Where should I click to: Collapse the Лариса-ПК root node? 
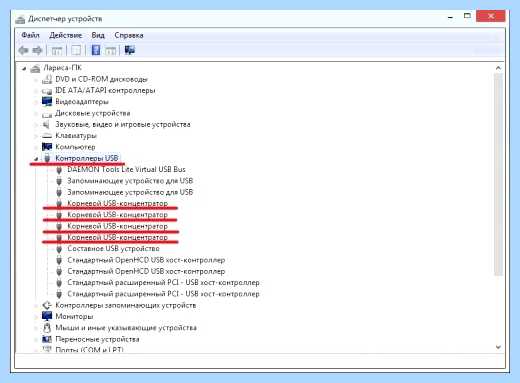(24, 69)
